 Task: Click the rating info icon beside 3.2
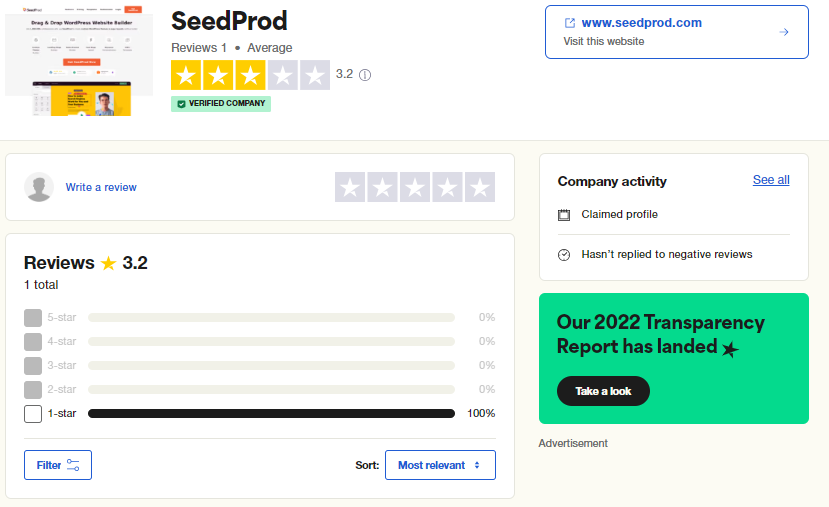(365, 75)
